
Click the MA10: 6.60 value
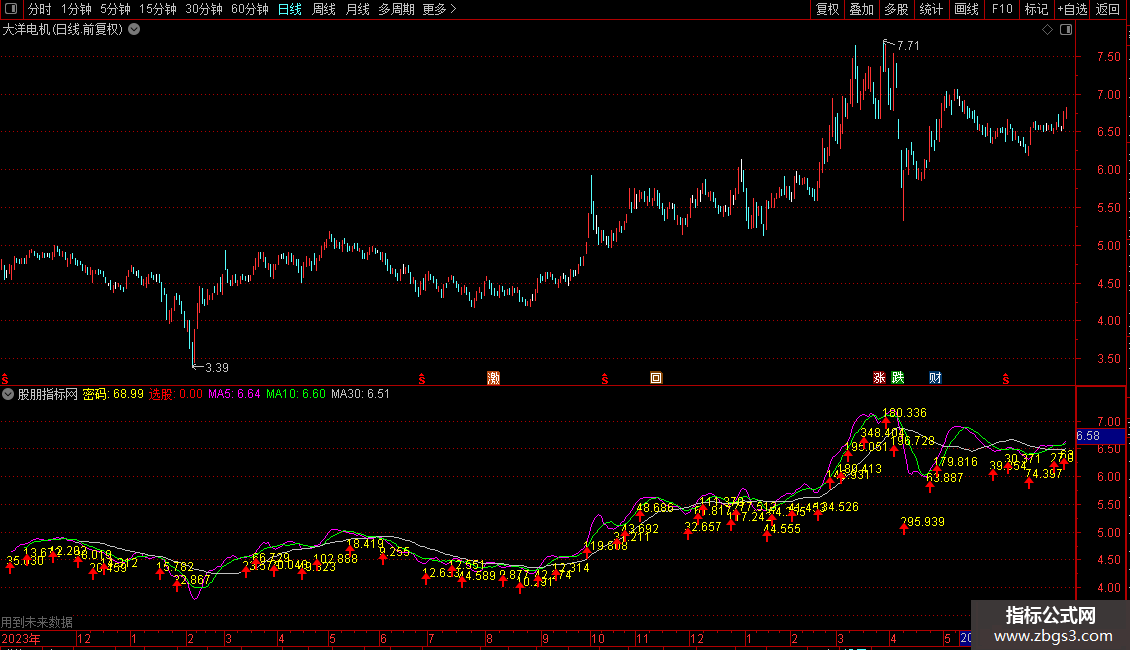pyautogui.click(x=296, y=394)
